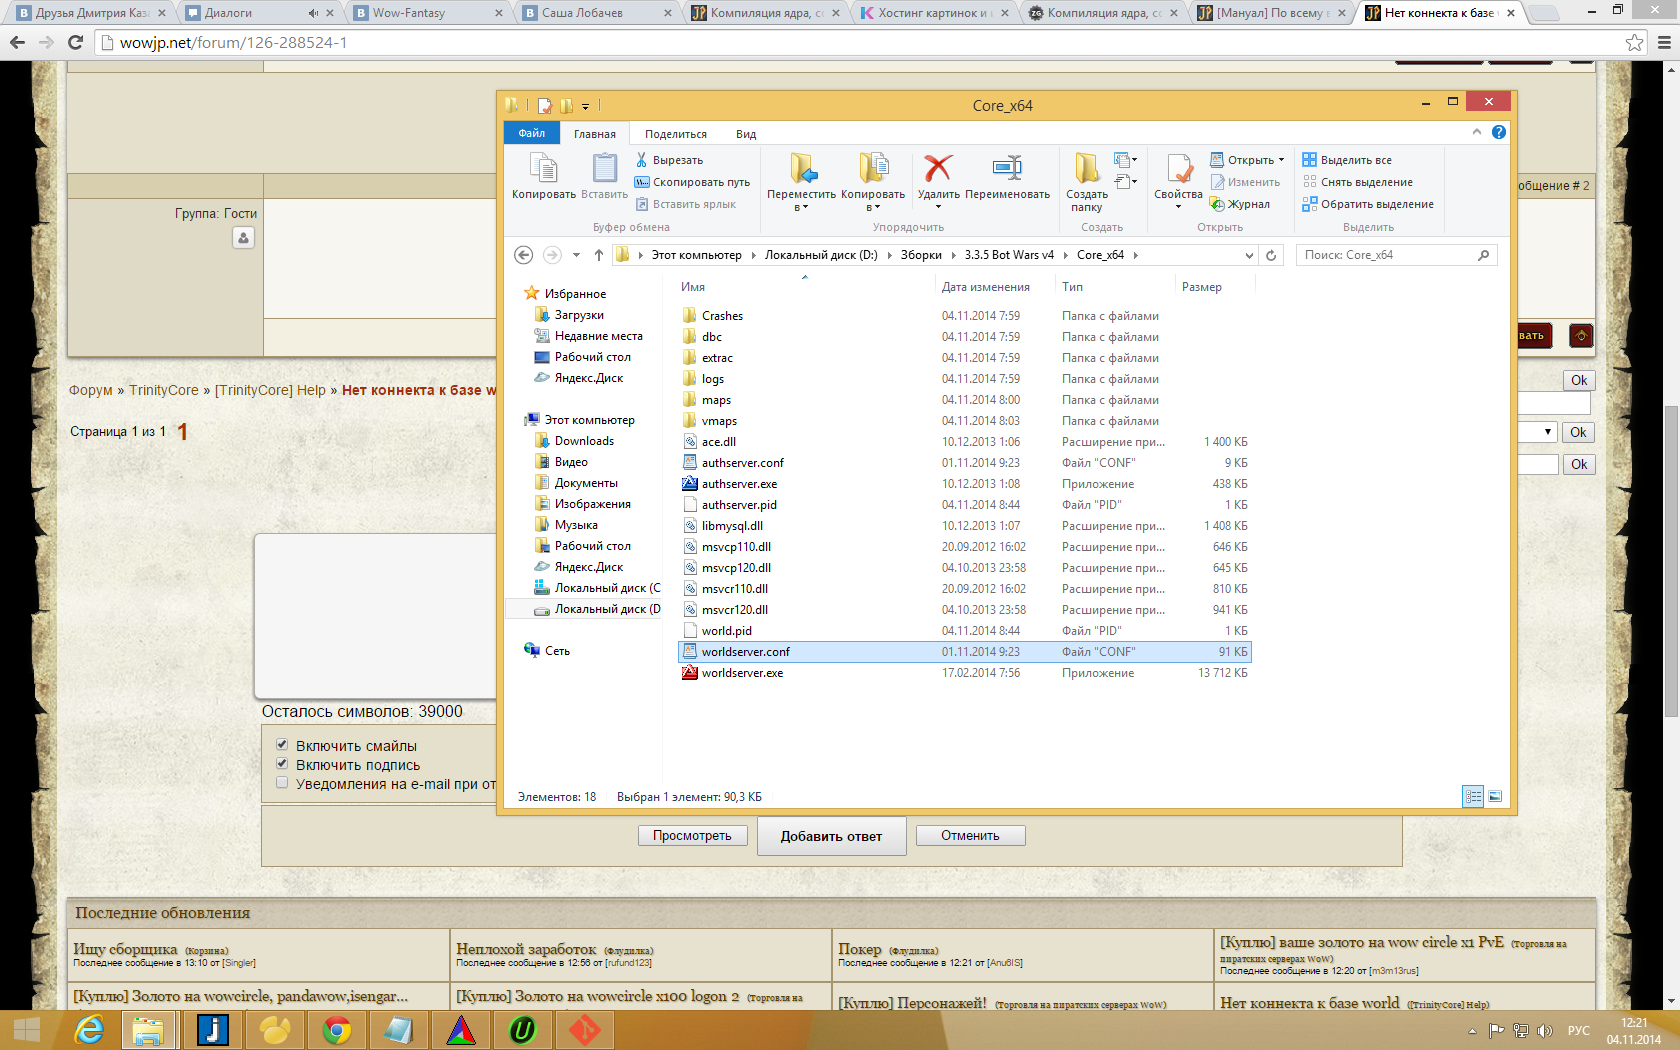The image size is (1680, 1050).
Task: Open the Поделиться ribbon tab
Action: tap(675, 134)
